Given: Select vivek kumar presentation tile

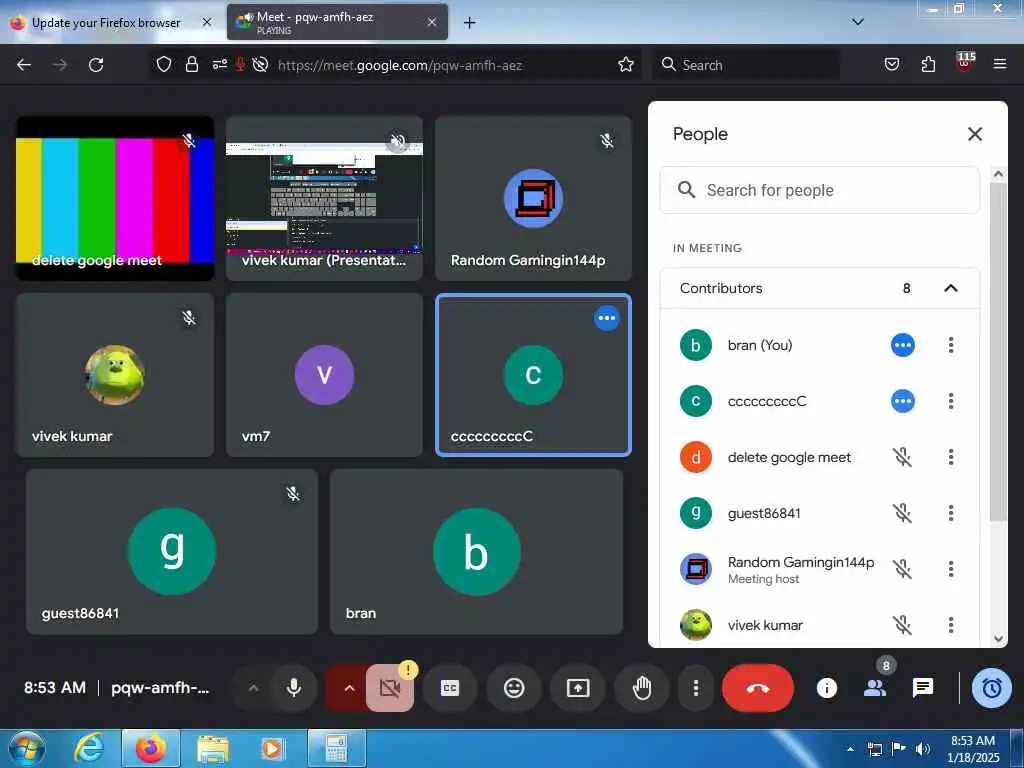Looking at the screenshot, I should pos(325,199).
